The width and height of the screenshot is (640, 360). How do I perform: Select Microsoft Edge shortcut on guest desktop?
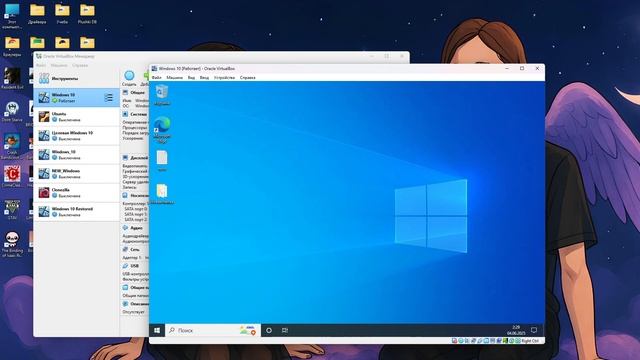(x=162, y=129)
